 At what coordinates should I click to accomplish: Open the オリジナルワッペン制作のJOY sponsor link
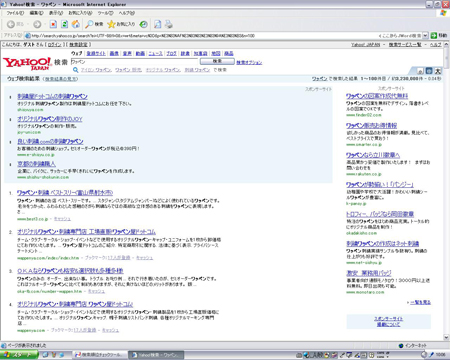coord(50,119)
